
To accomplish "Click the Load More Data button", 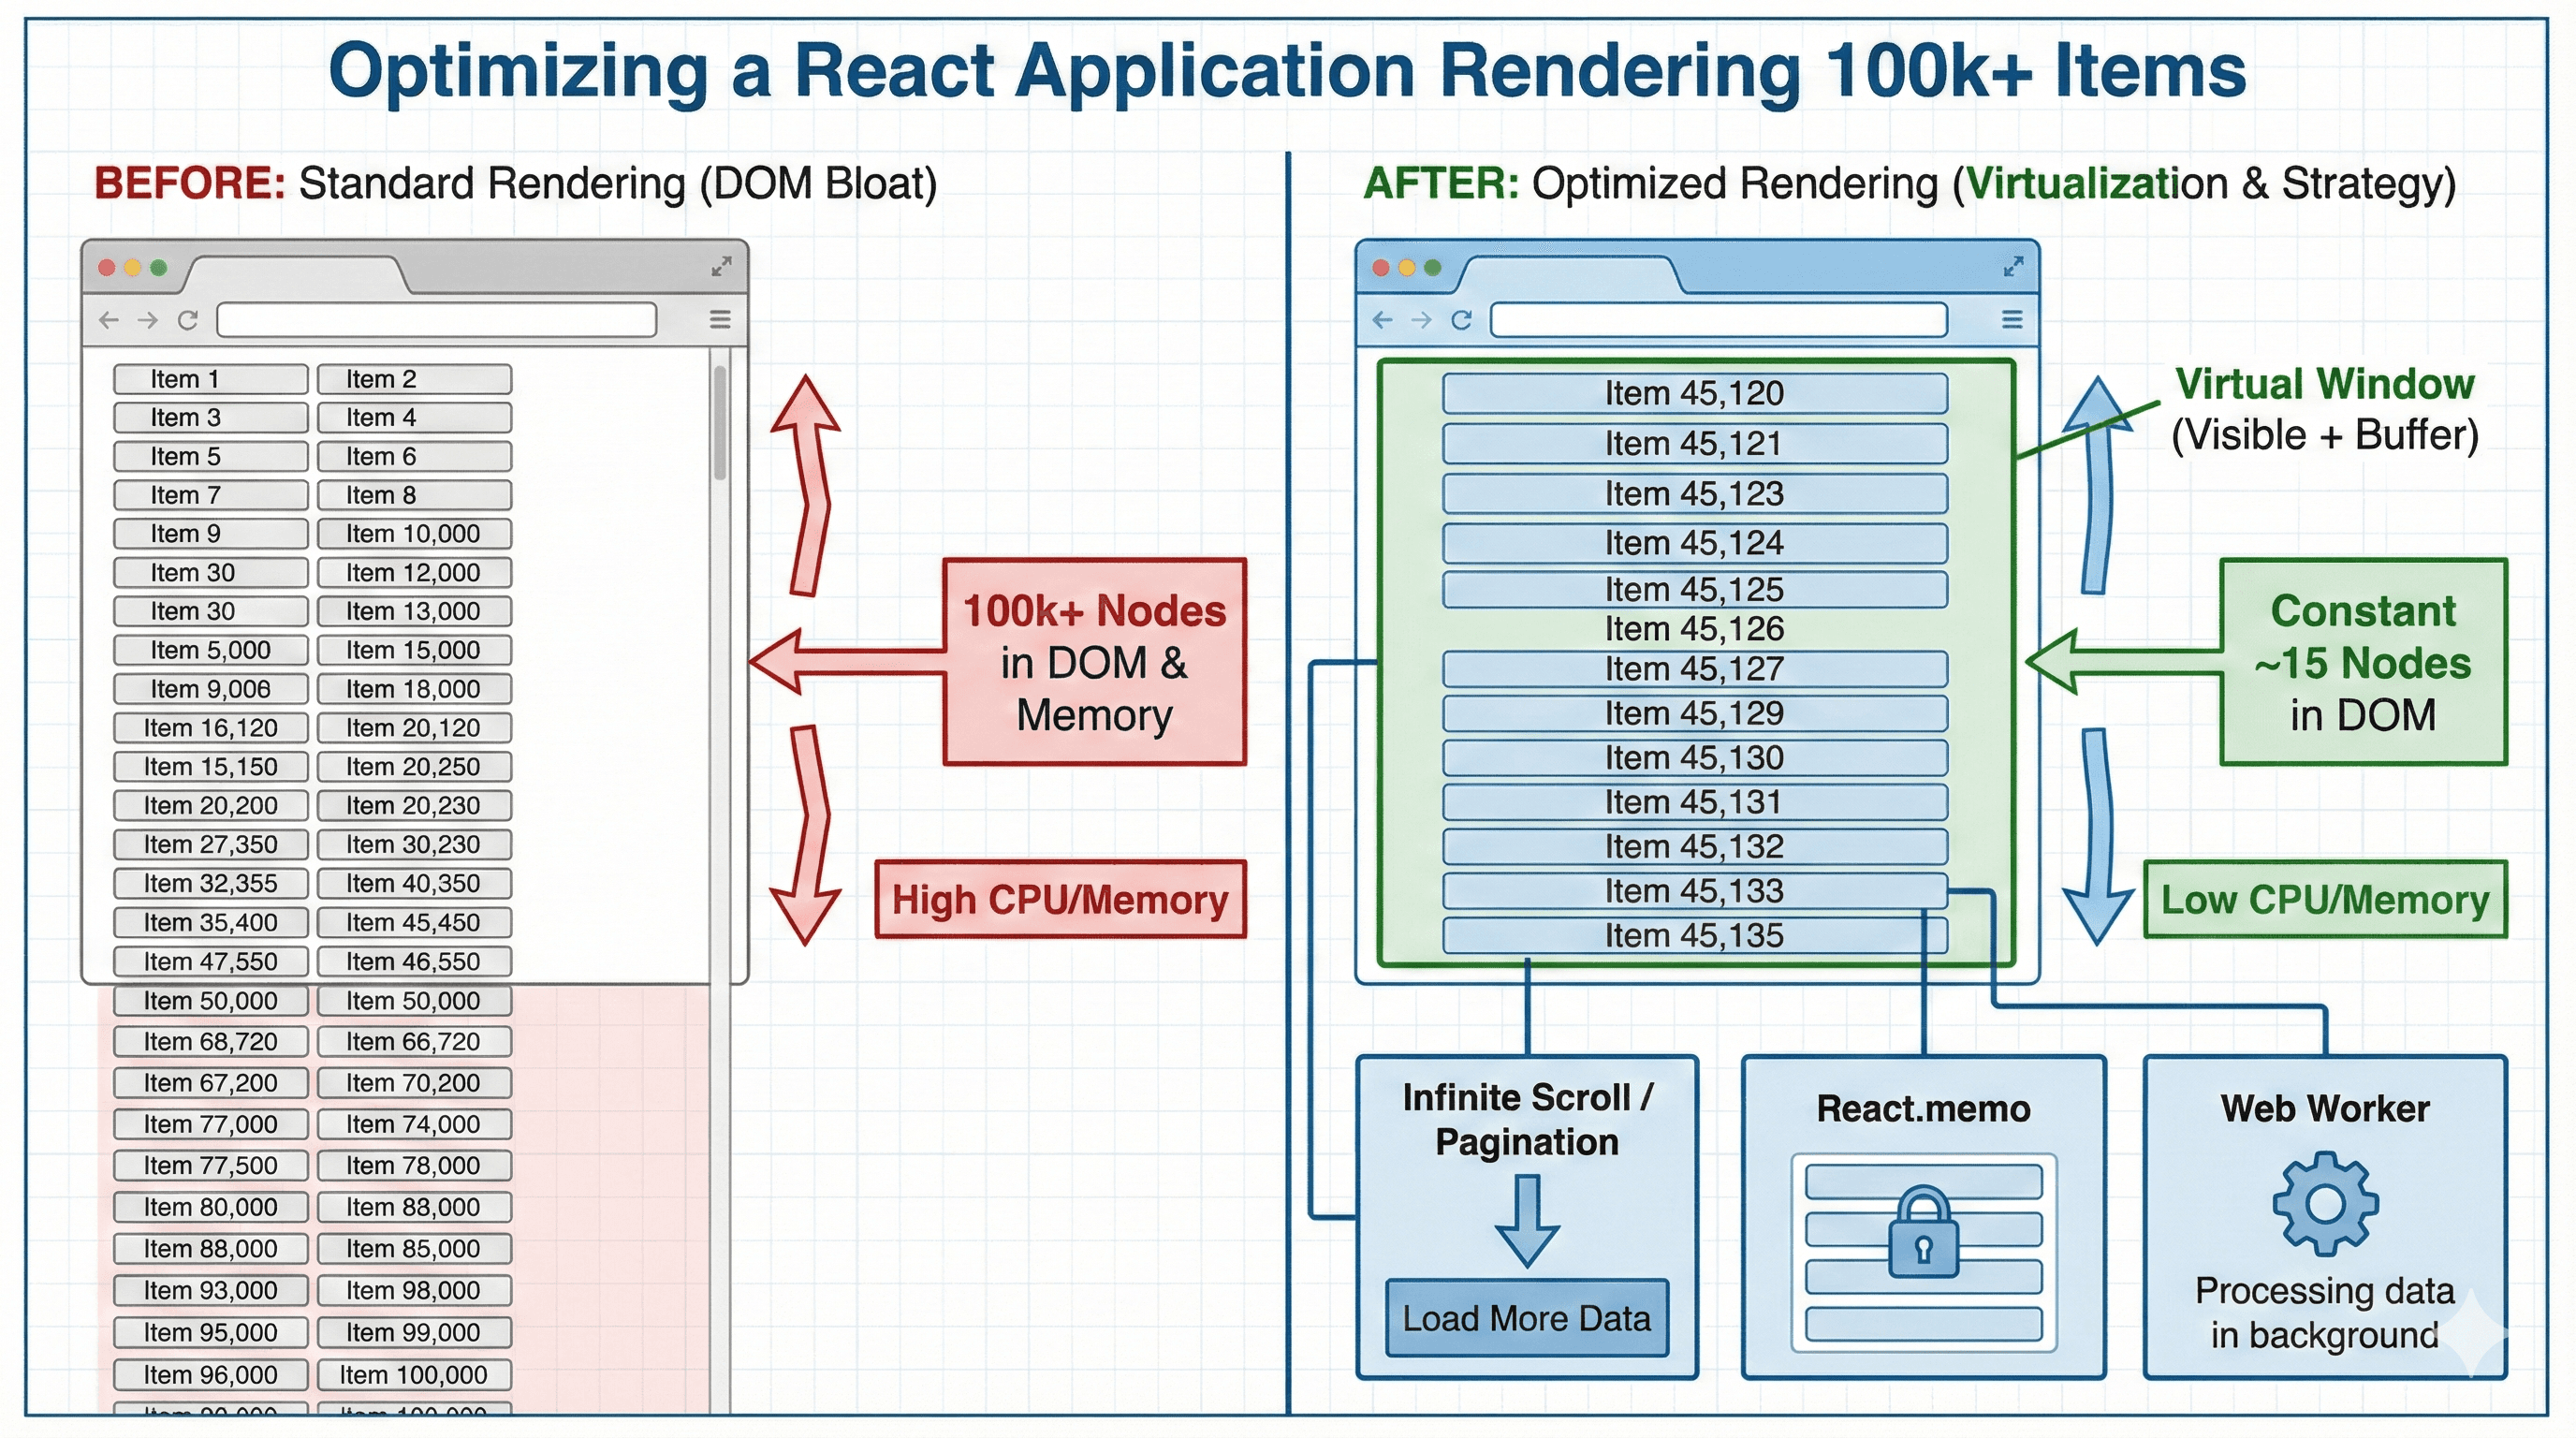I will click(x=1526, y=1318).
